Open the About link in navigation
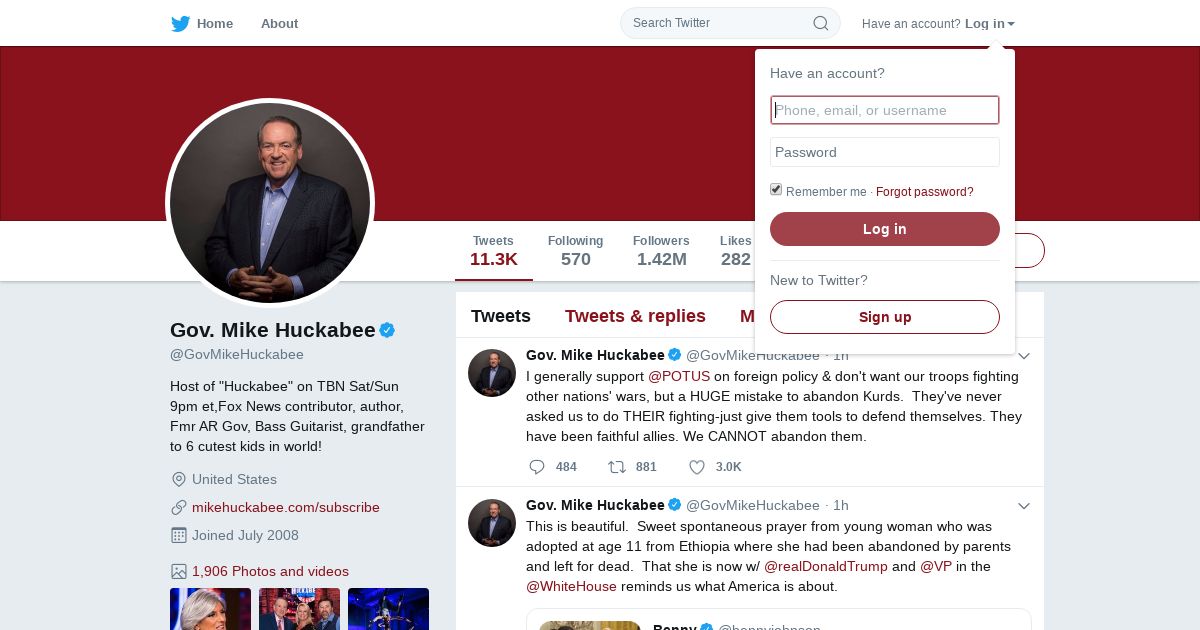This screenshot has height=630, width=1200. pos(279,24)
